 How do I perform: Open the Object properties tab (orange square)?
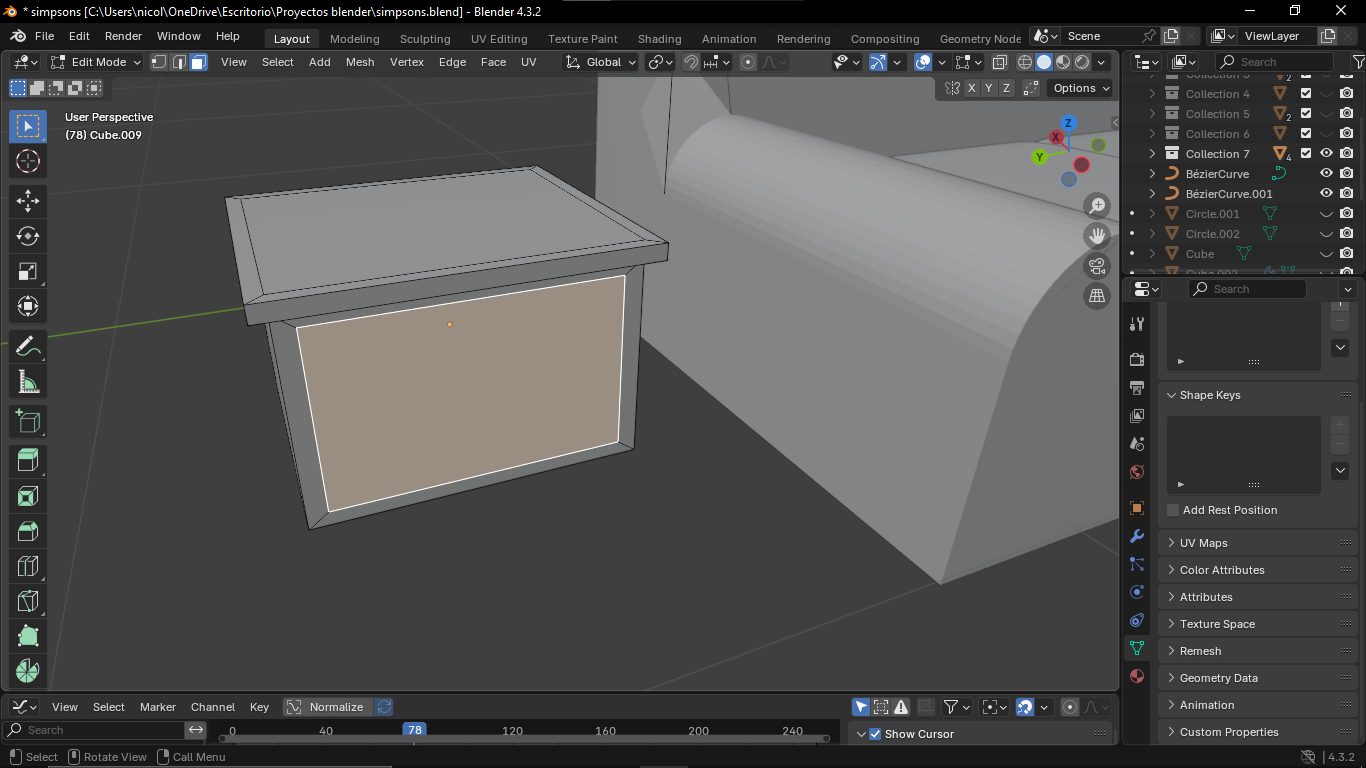coord(1137,508)
